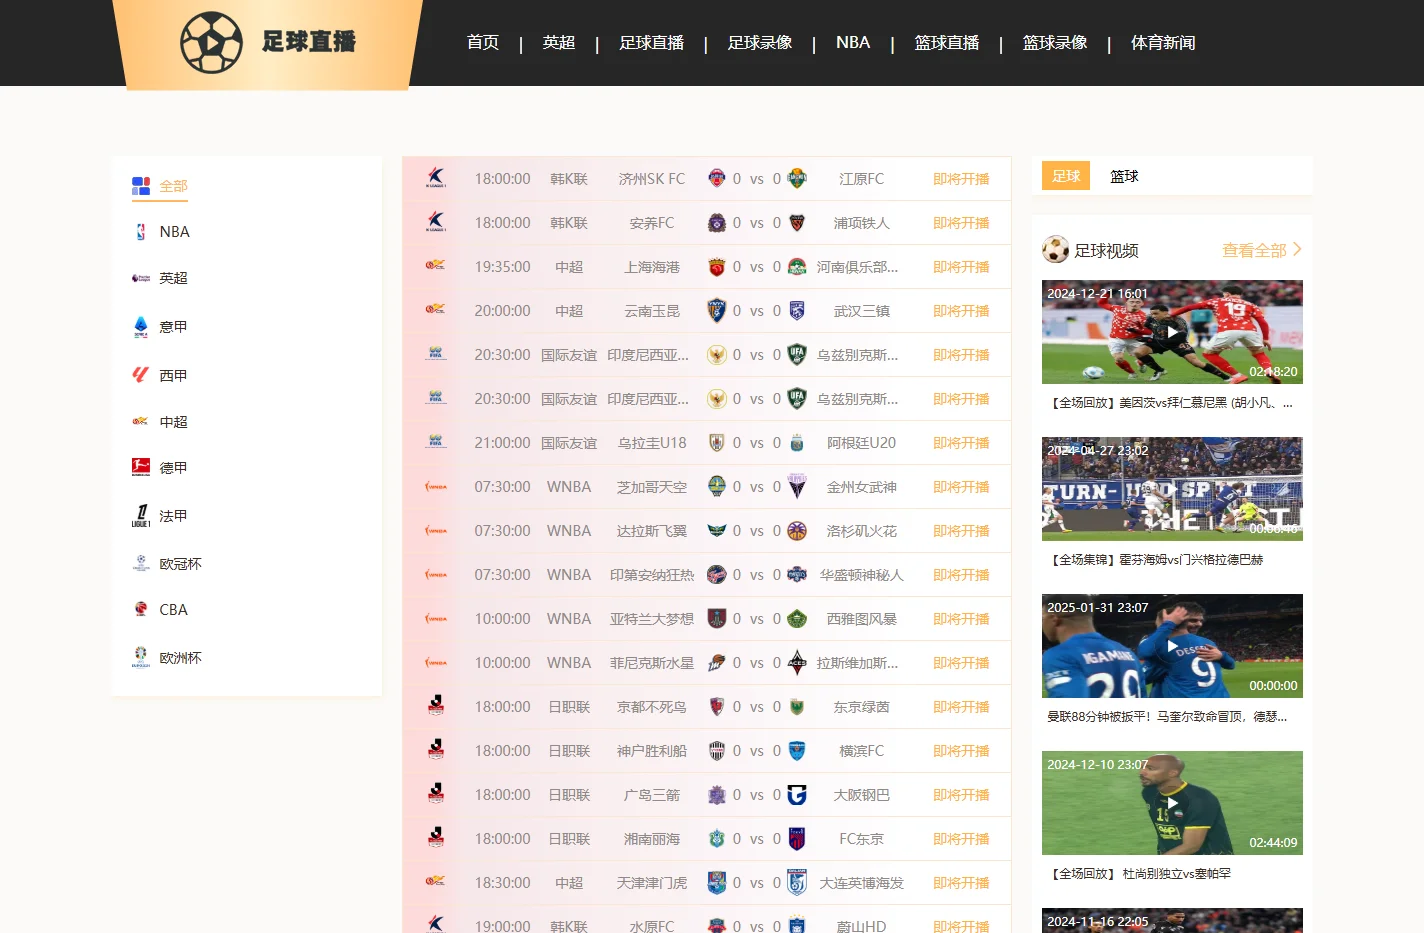The height and width of the screenshot is (933, 1424).
Task: Open NBA in the top navigation
Action: pyautogui.click(x=853, y=43)
